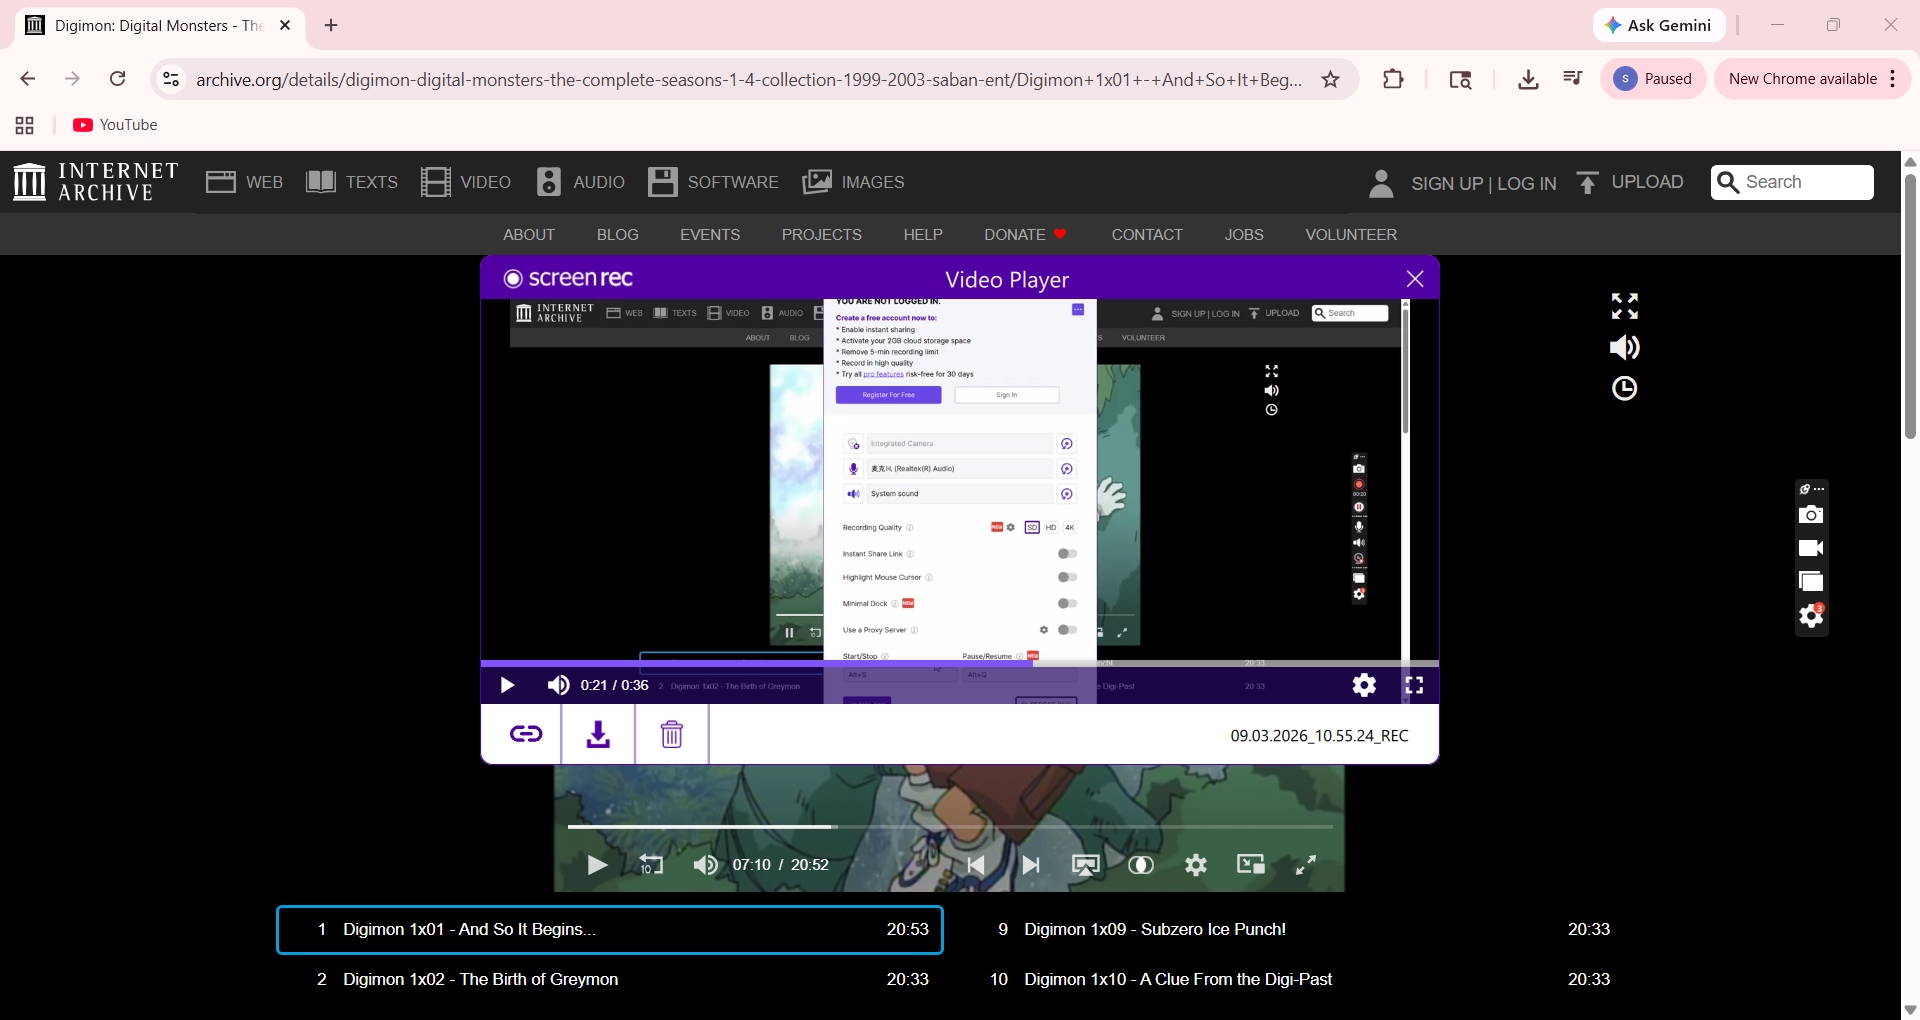Open ScreenRec settings gear with notification badge
1920x1020 pixels.
(x=1810, y=616)
